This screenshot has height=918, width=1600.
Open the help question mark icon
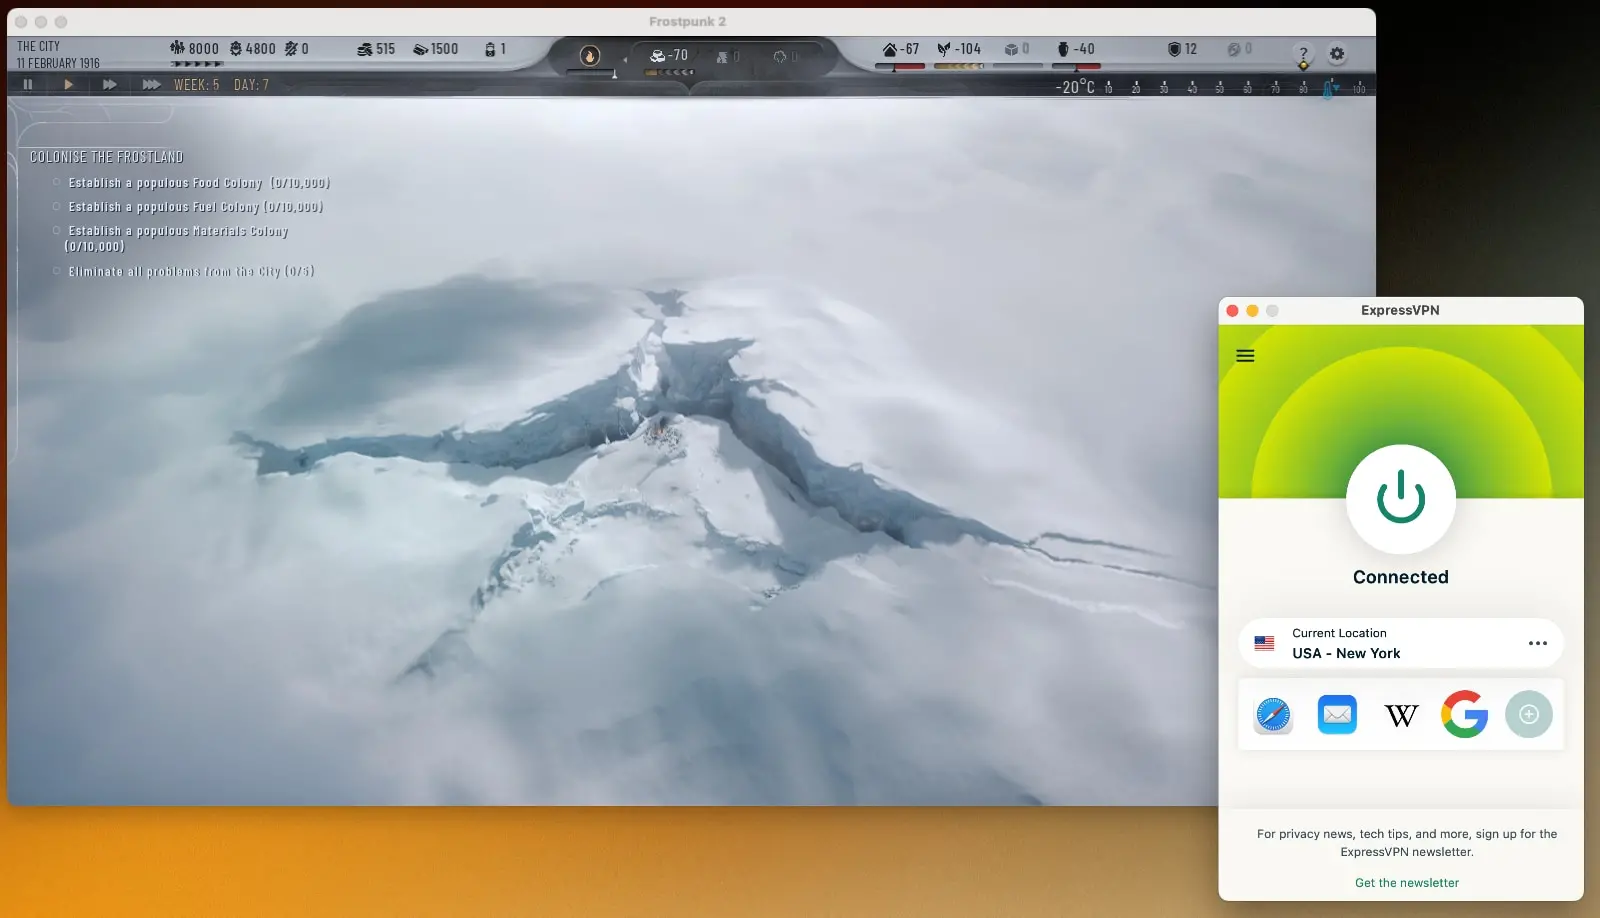click(x=1302, y=54)
